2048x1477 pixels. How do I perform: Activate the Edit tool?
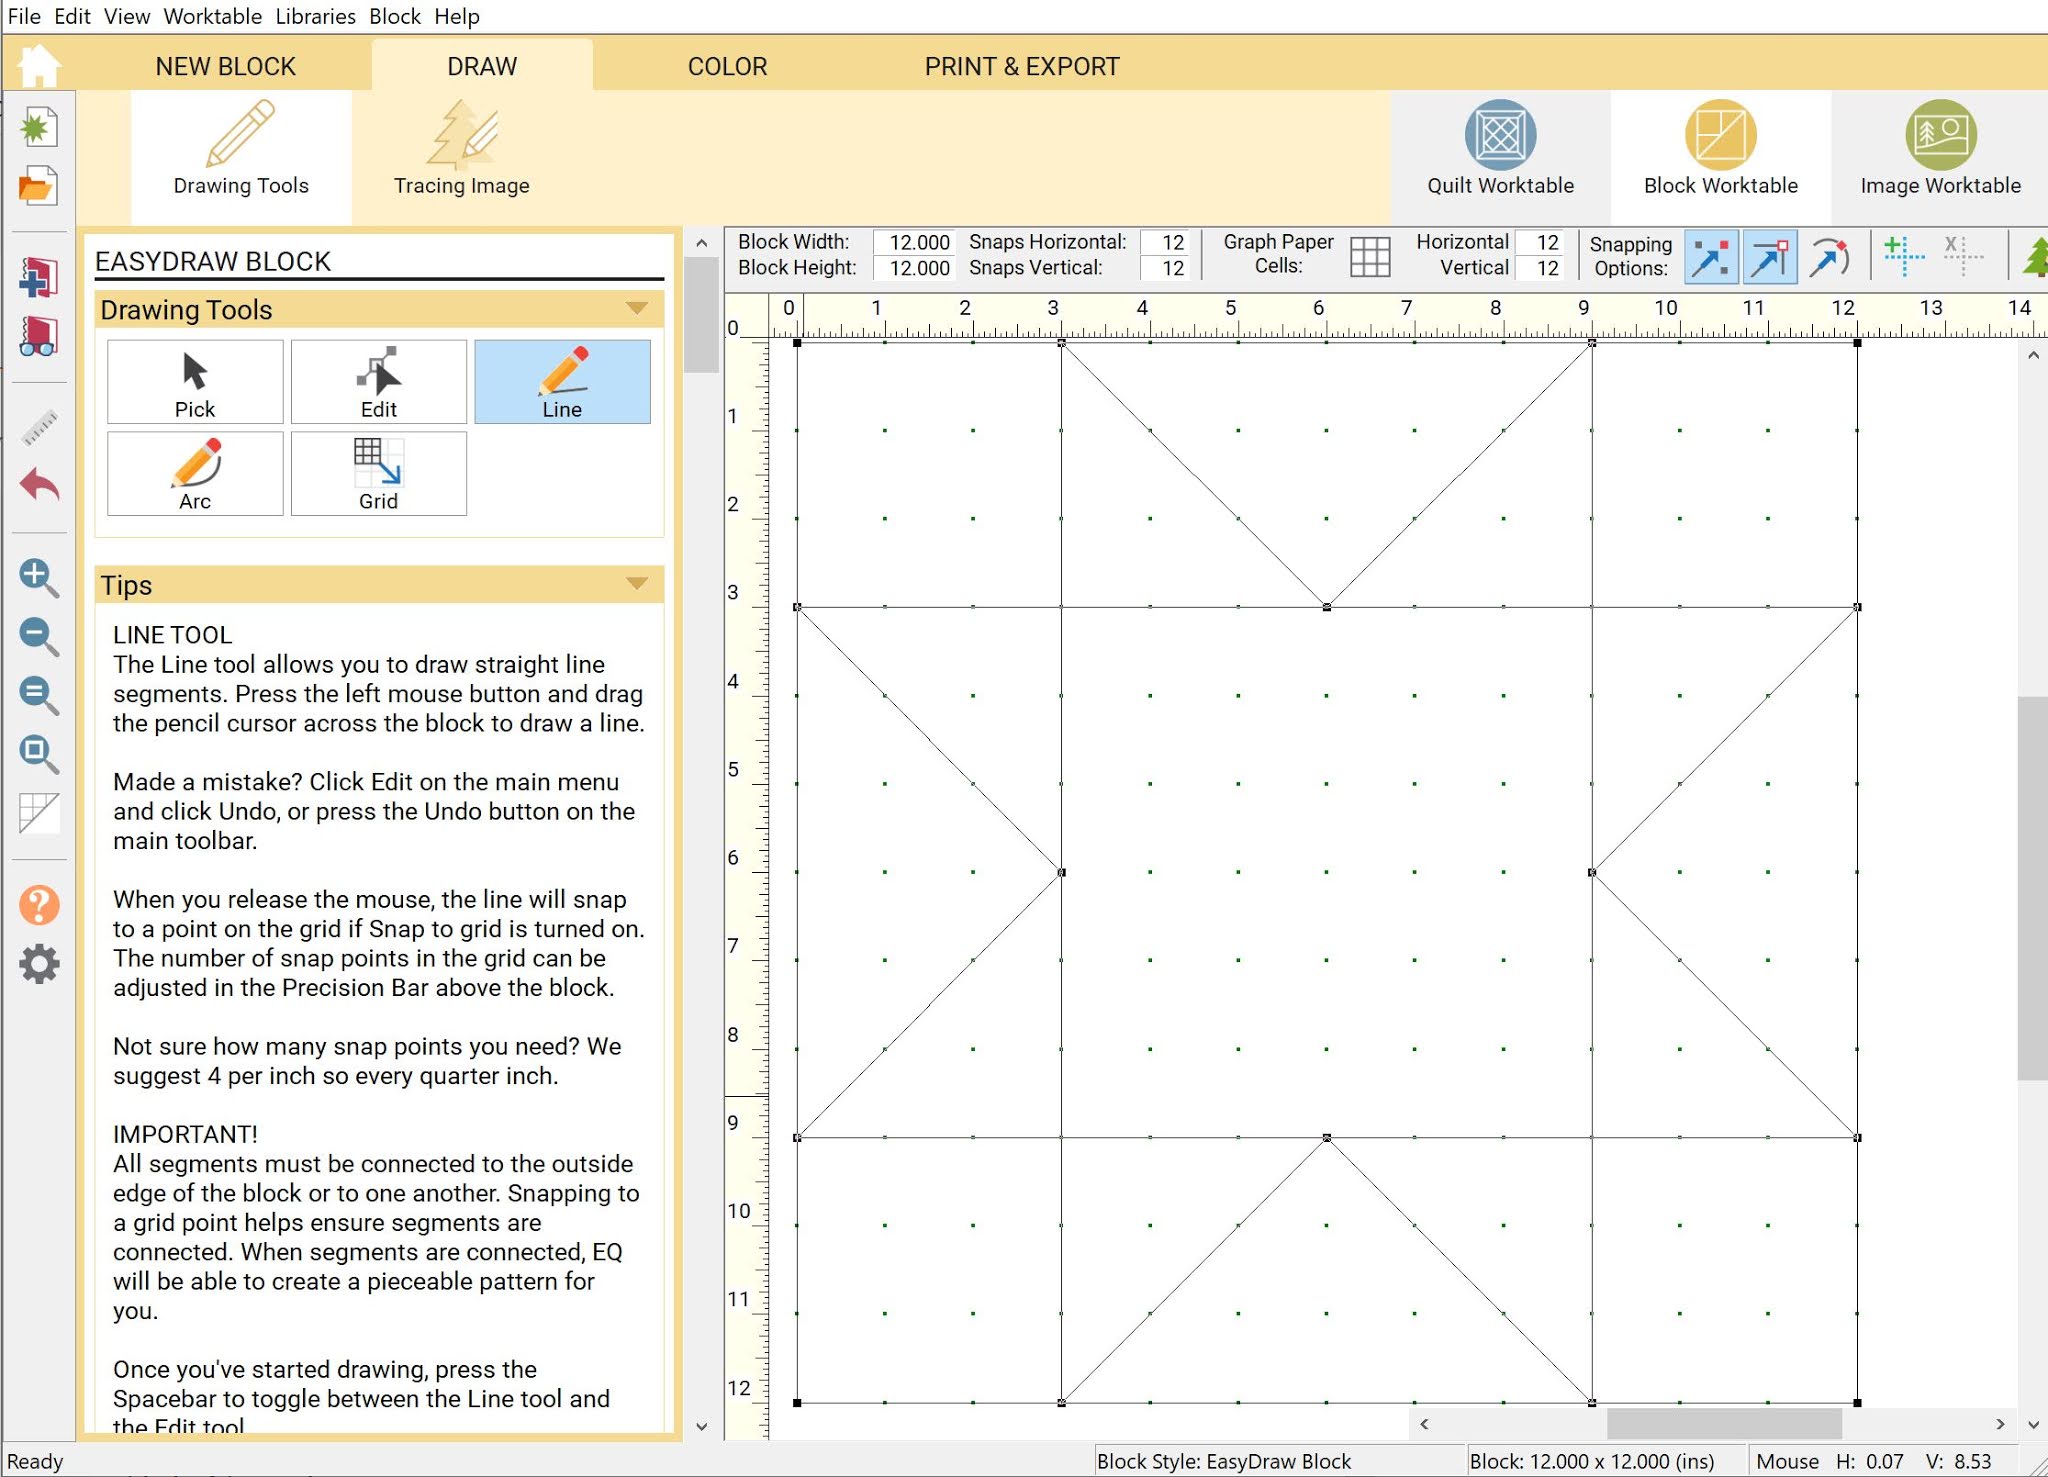(x=378, y=382)
